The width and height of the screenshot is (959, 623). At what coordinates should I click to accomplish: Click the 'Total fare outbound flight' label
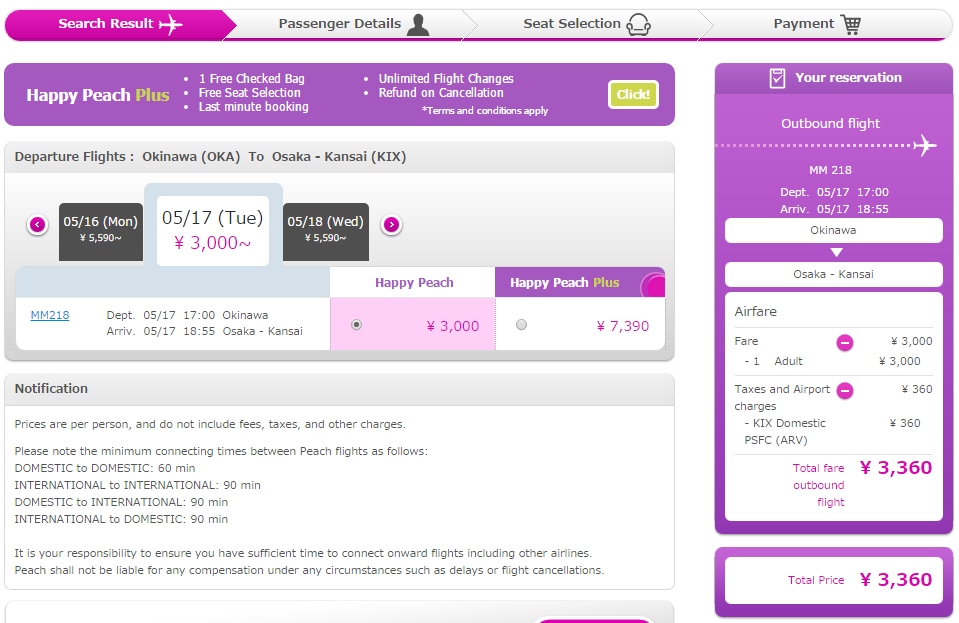(x=818, y=485)
